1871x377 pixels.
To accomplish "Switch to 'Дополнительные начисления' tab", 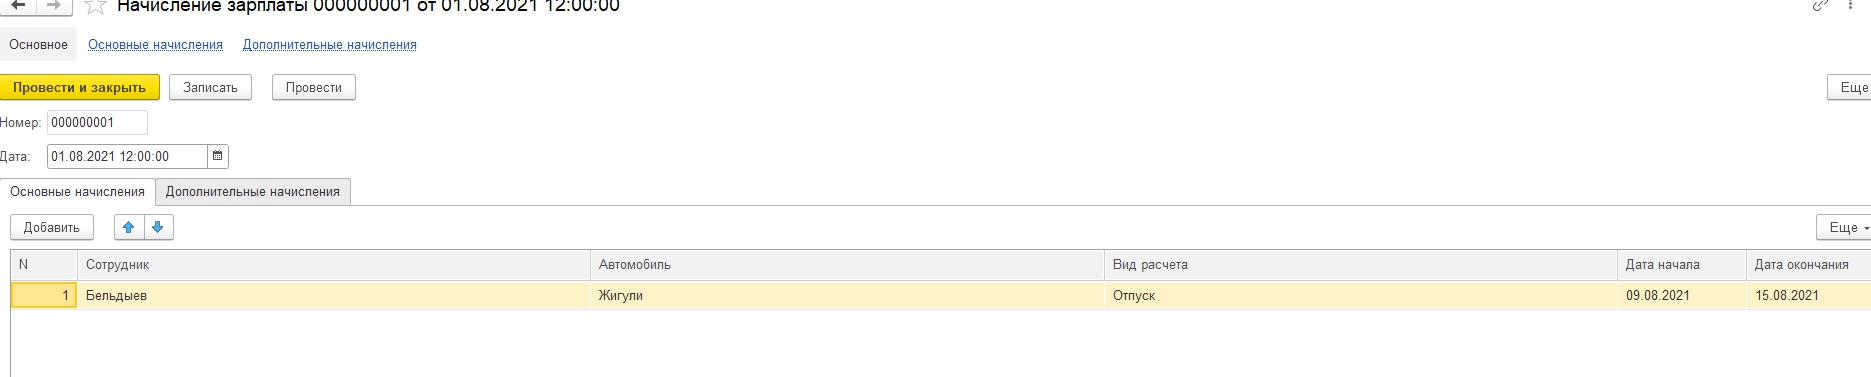I will [253, 191].
